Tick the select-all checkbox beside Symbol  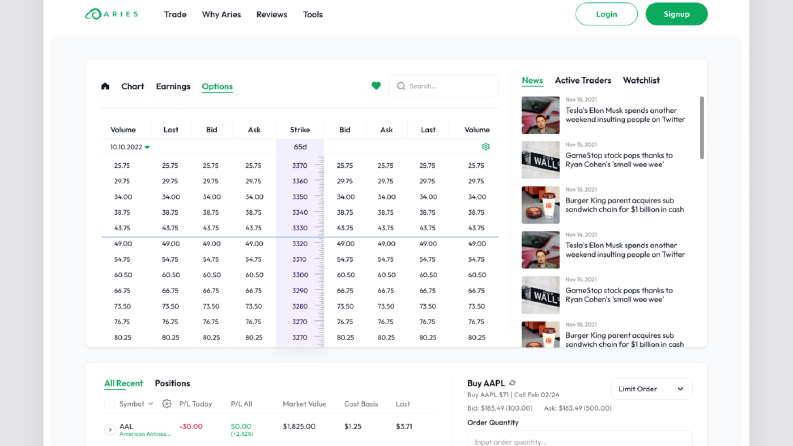[x=109, y=404]
